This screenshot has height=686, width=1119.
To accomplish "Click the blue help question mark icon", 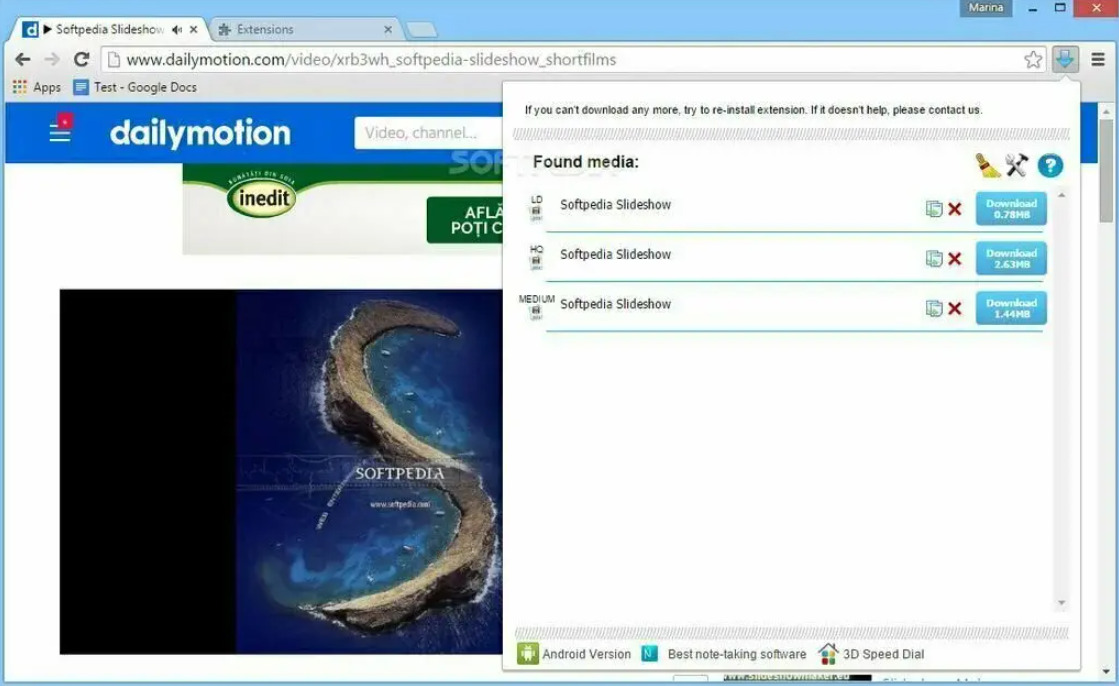I will coord(1050,166).
